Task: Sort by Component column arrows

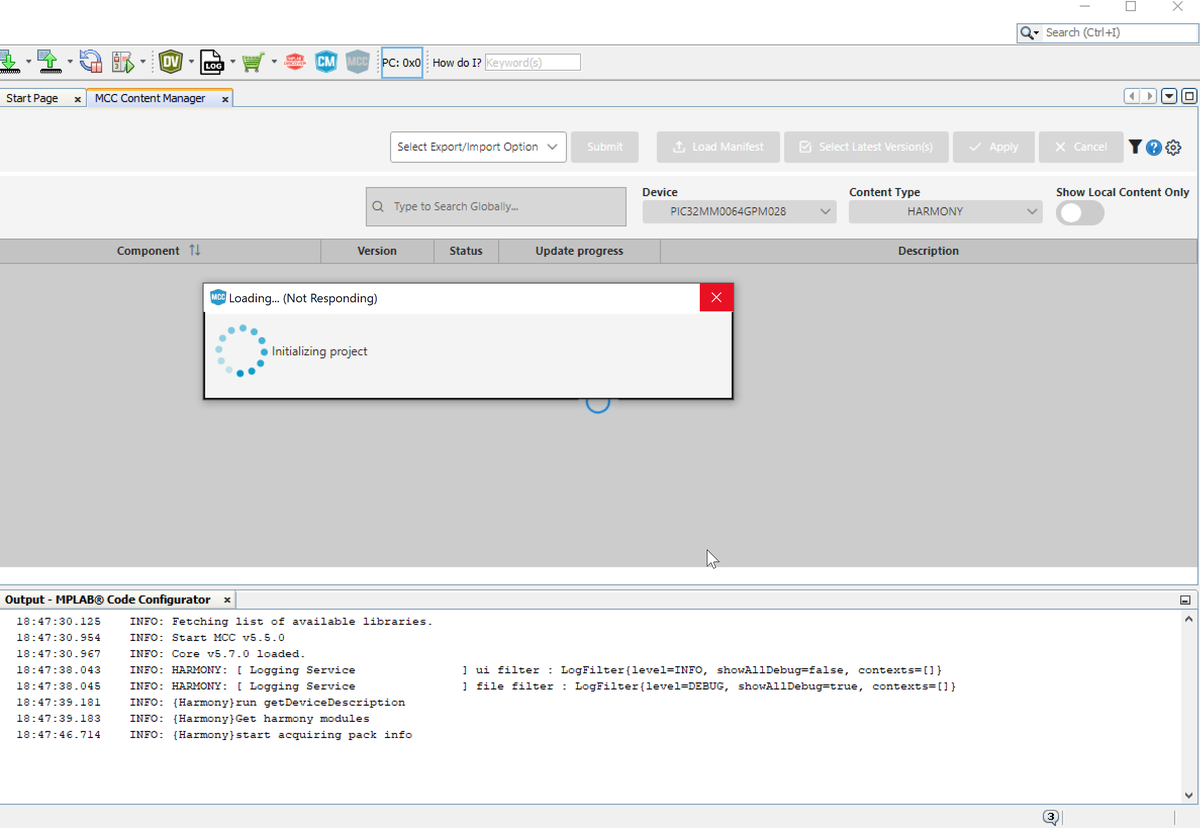Action: point(195,250)
